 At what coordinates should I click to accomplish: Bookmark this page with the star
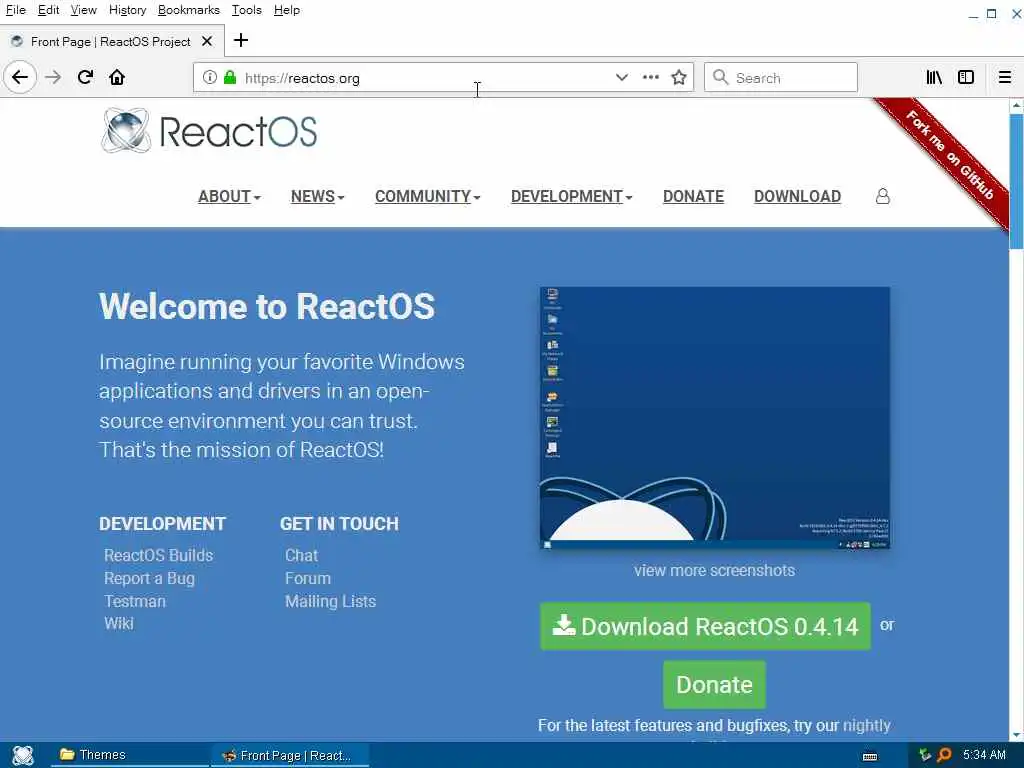coord(679,78)
